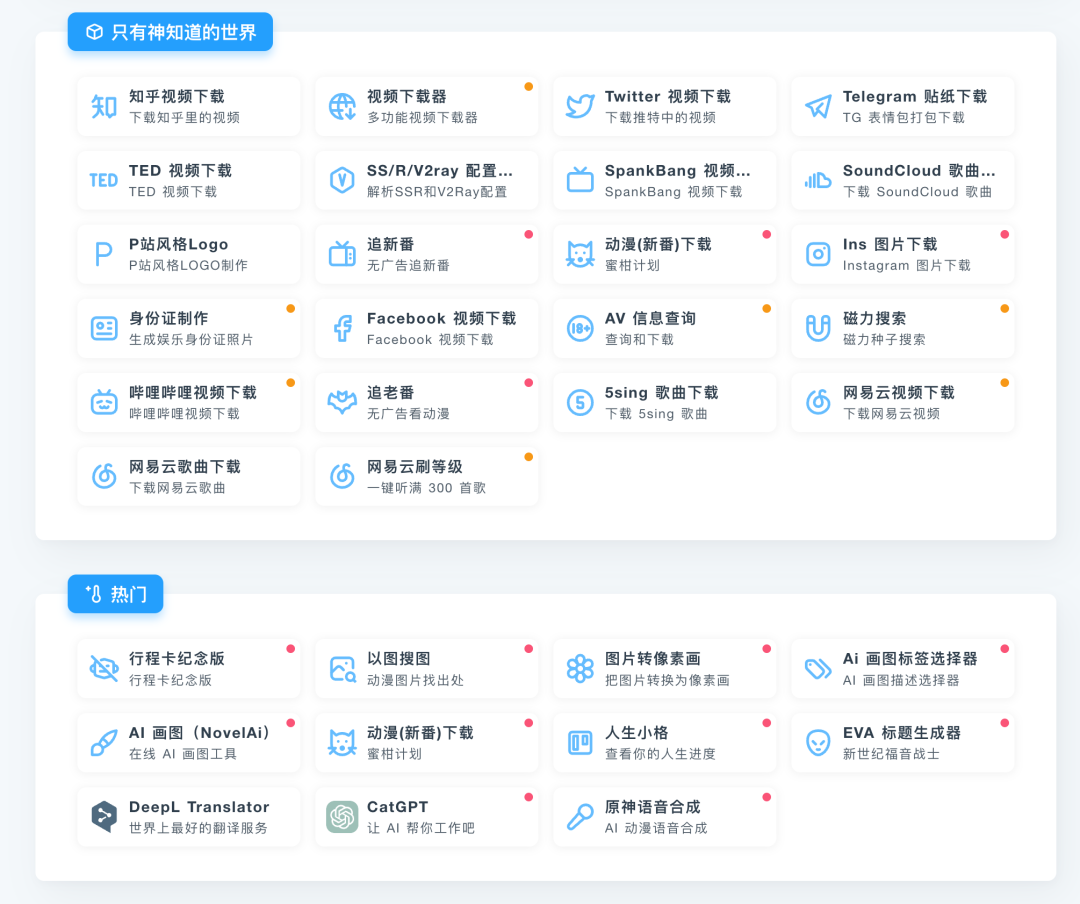Screen dimensions: 1080x904
Task: Click the 5sing circle icon
Action: click(x=580, y=402)
